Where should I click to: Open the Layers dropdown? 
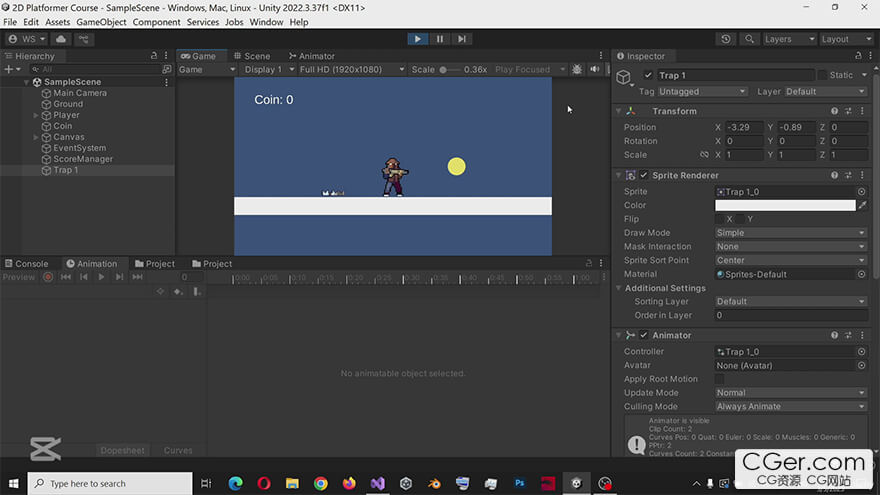788,39
